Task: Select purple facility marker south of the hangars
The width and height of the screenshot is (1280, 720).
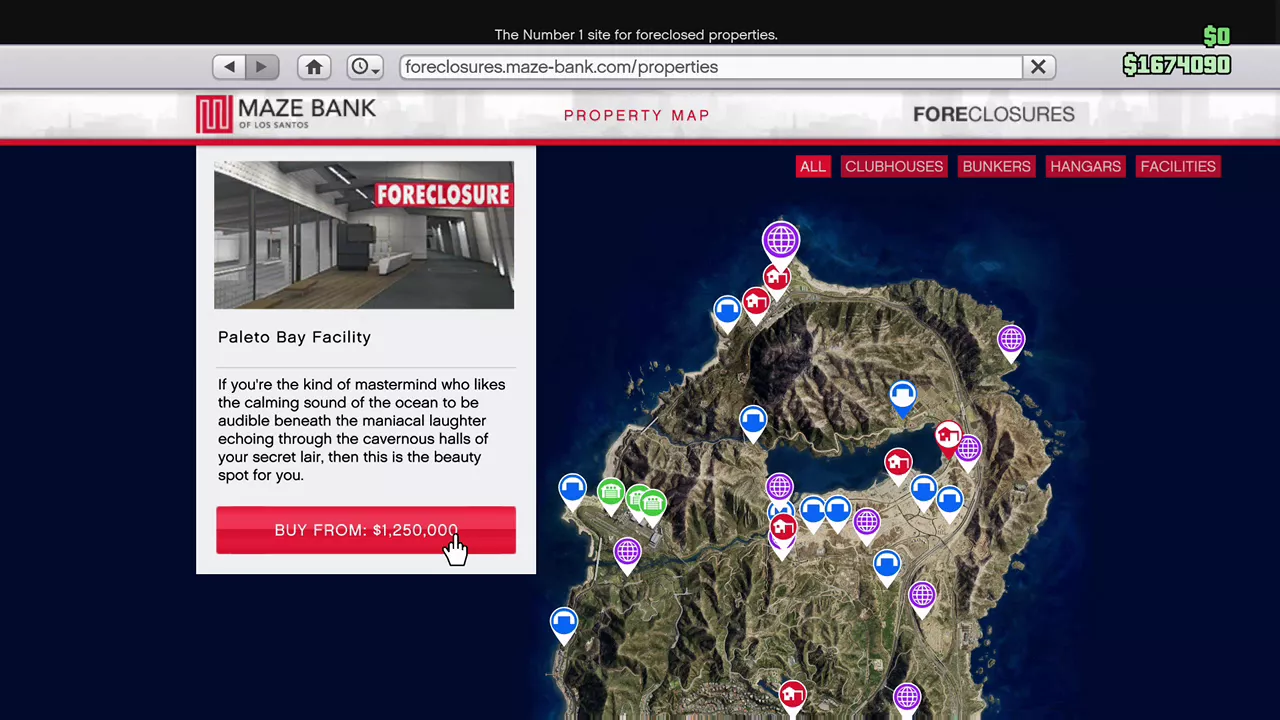Action: 627,552
